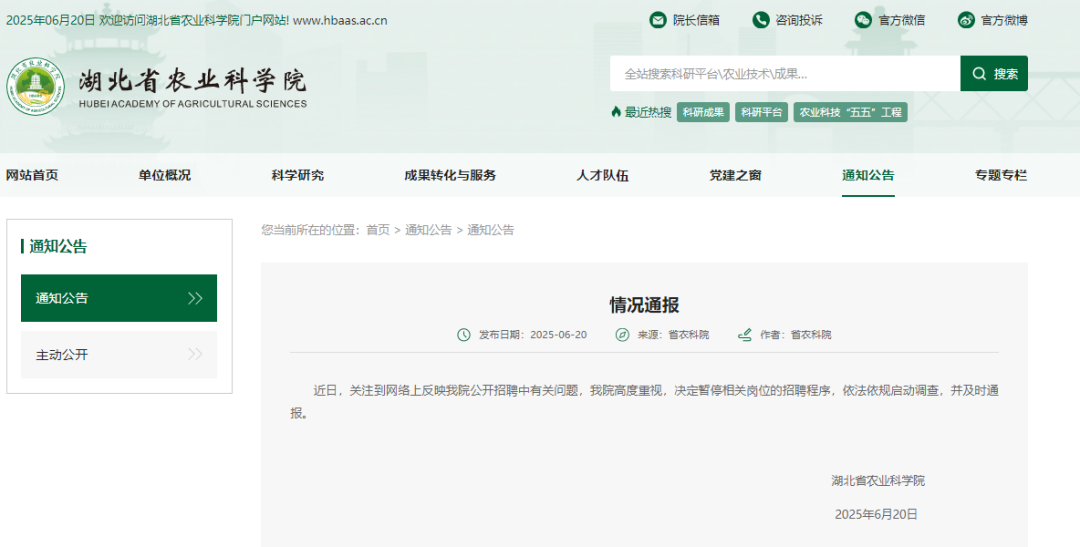Image resolution: width=1080 pixels, height=547 pixels.
Task: Click the 最近热搜 label
Action: [647, 112]
